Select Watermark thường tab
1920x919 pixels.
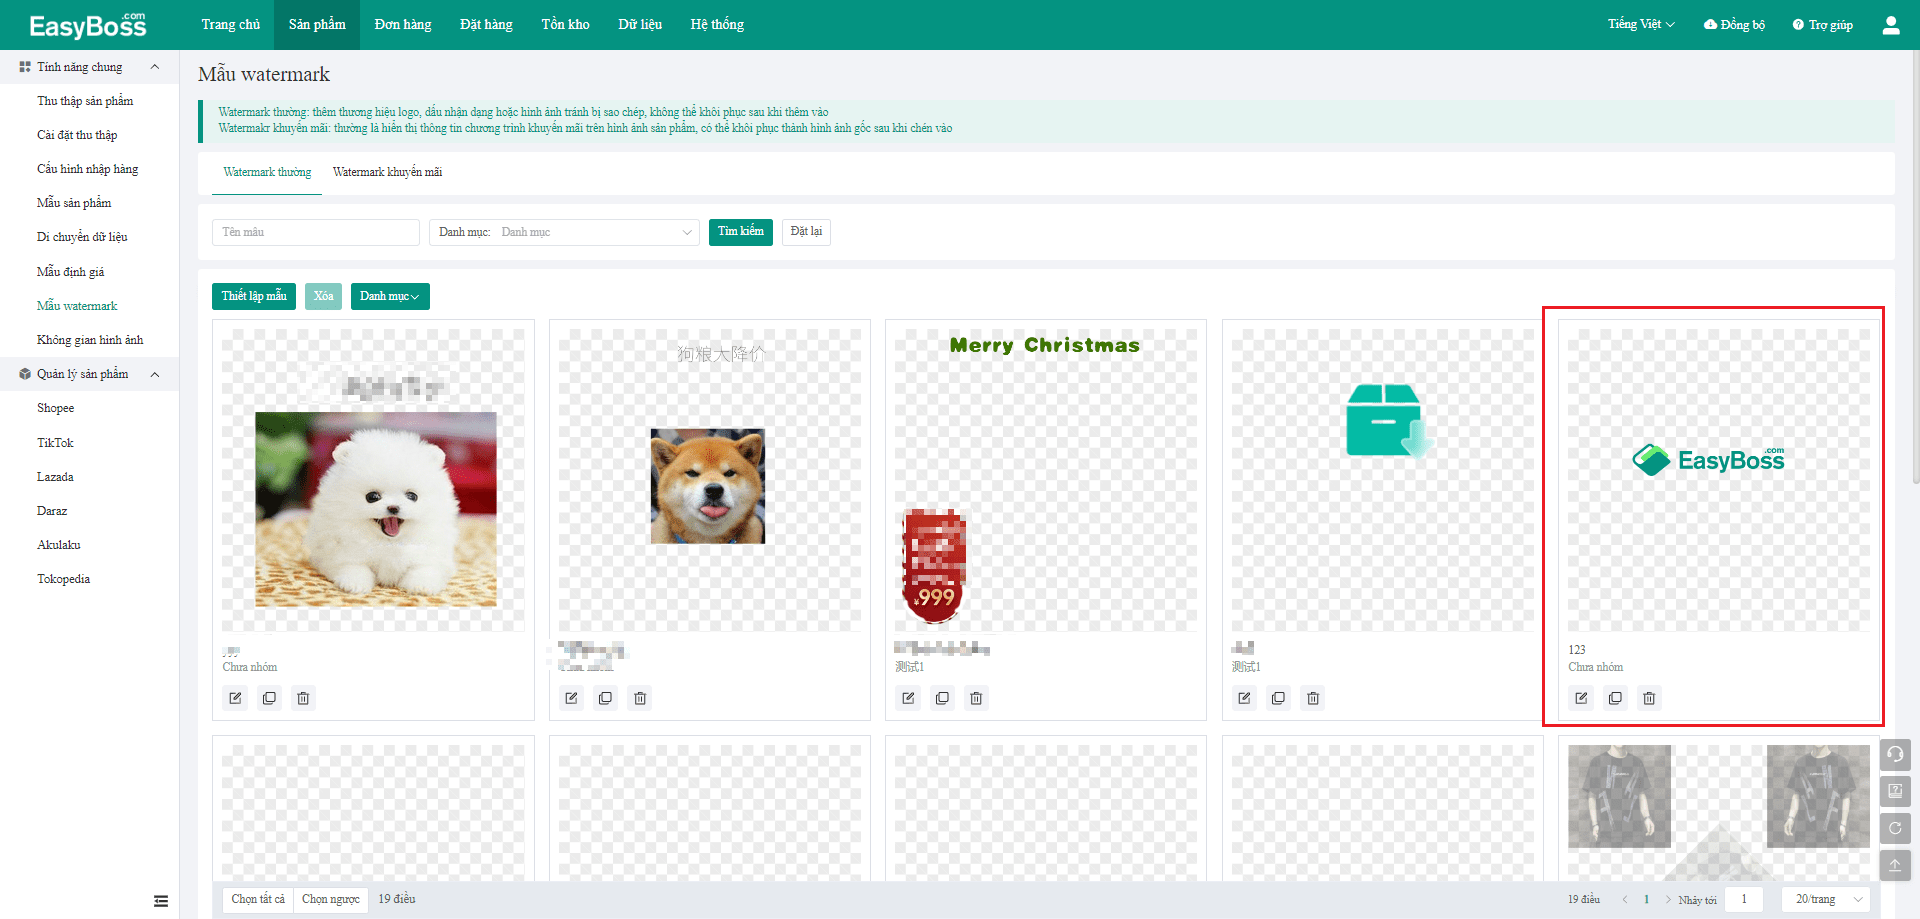(267, 173)
